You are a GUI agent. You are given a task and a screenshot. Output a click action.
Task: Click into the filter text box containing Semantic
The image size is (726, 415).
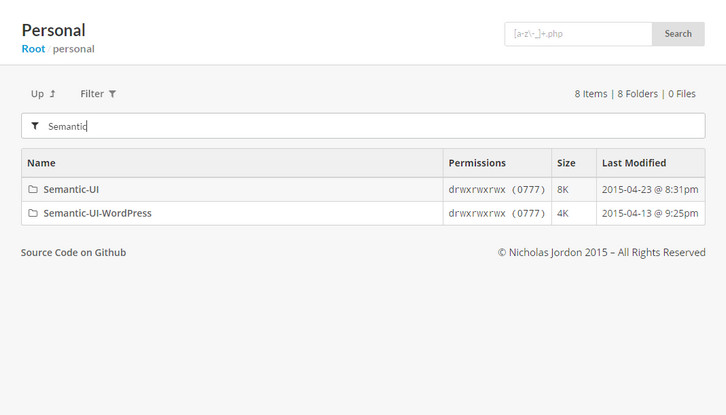pos(370,126)
